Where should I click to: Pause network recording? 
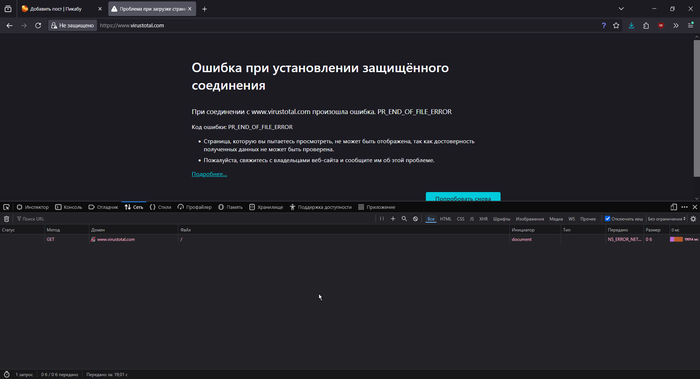tap(382, 219)
